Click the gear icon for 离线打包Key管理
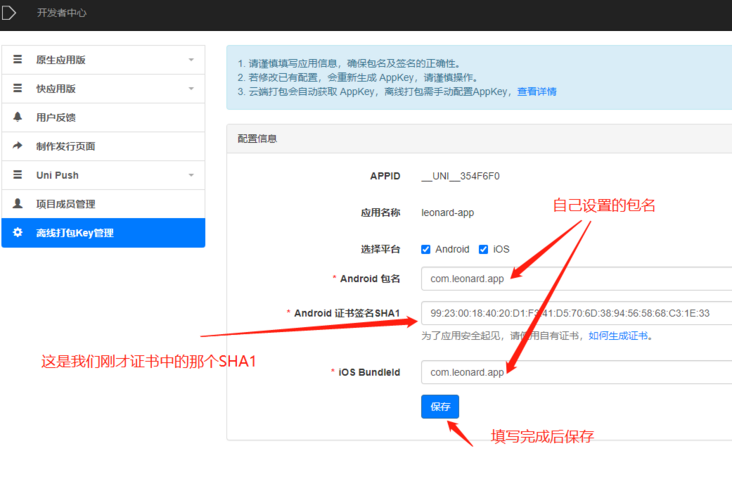This screenshot has height=477, width=732. point(18,232)
